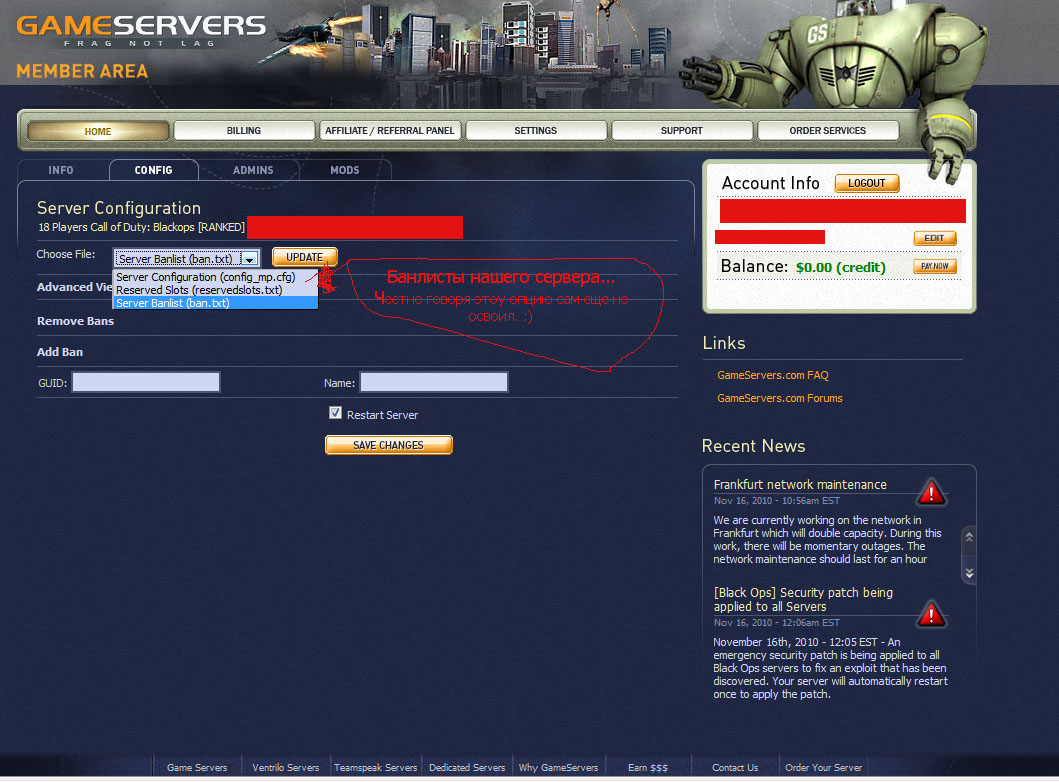This screenshot has height=782, width=1059.
Task: Click the SAVE CHANGES button
Action: (388, 445)
